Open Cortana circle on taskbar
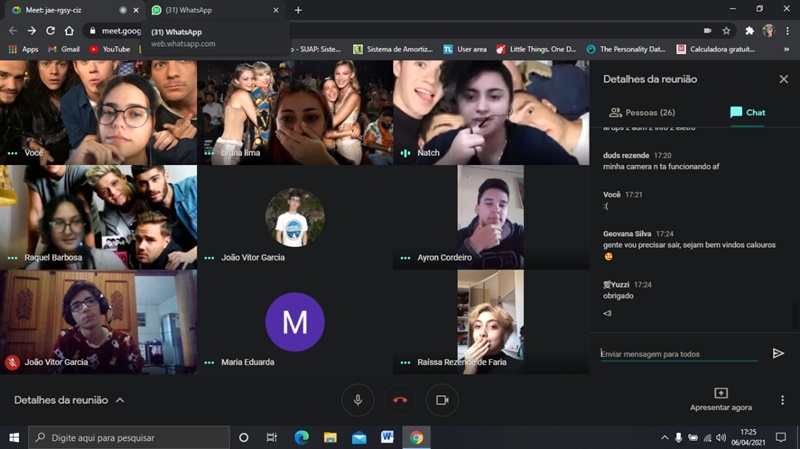Viewport: 800px width, 449px height. tap(243, 437)
